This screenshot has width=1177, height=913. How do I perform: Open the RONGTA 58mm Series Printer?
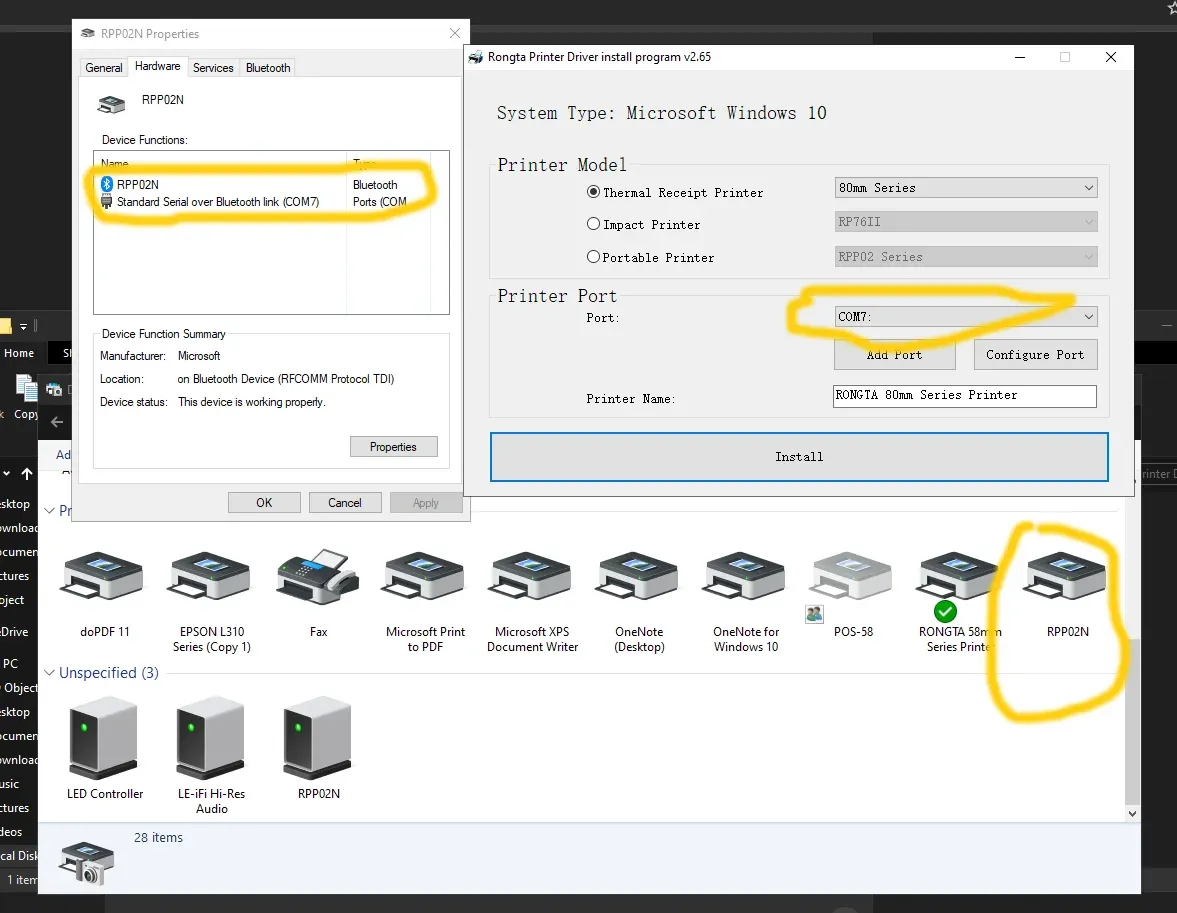956,578
